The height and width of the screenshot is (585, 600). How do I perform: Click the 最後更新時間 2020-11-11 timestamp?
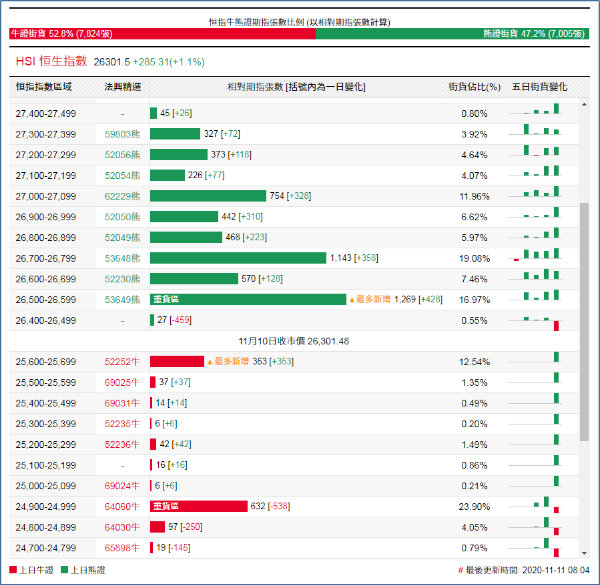(524, 570)
